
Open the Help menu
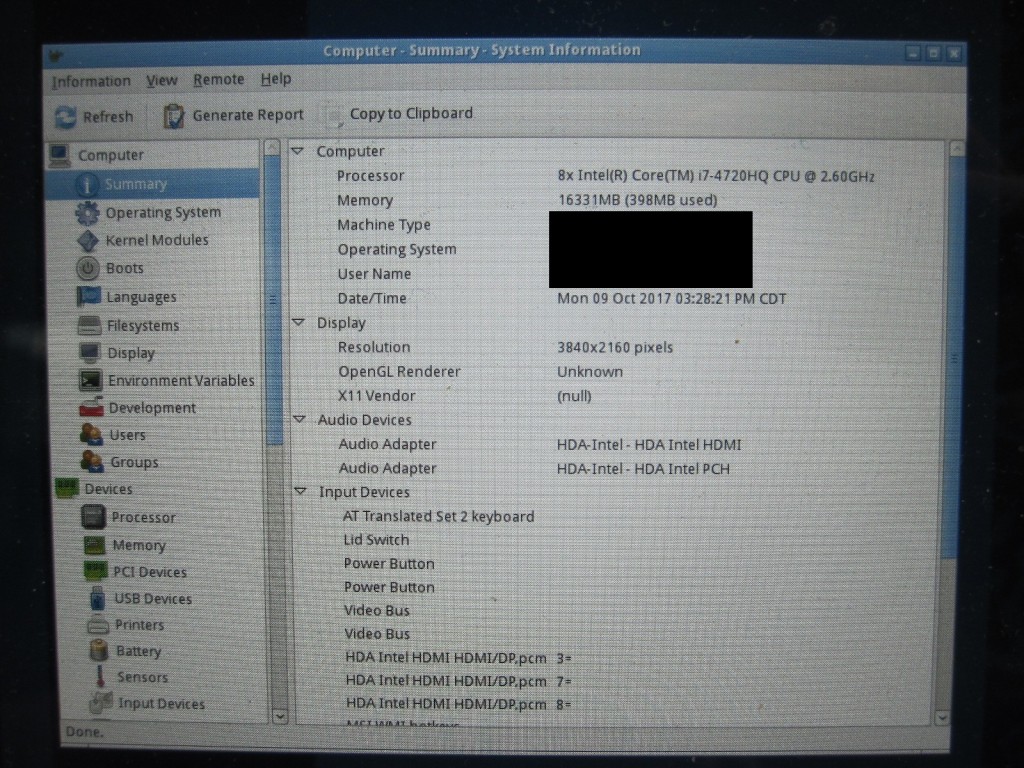(x=276, y=79)
